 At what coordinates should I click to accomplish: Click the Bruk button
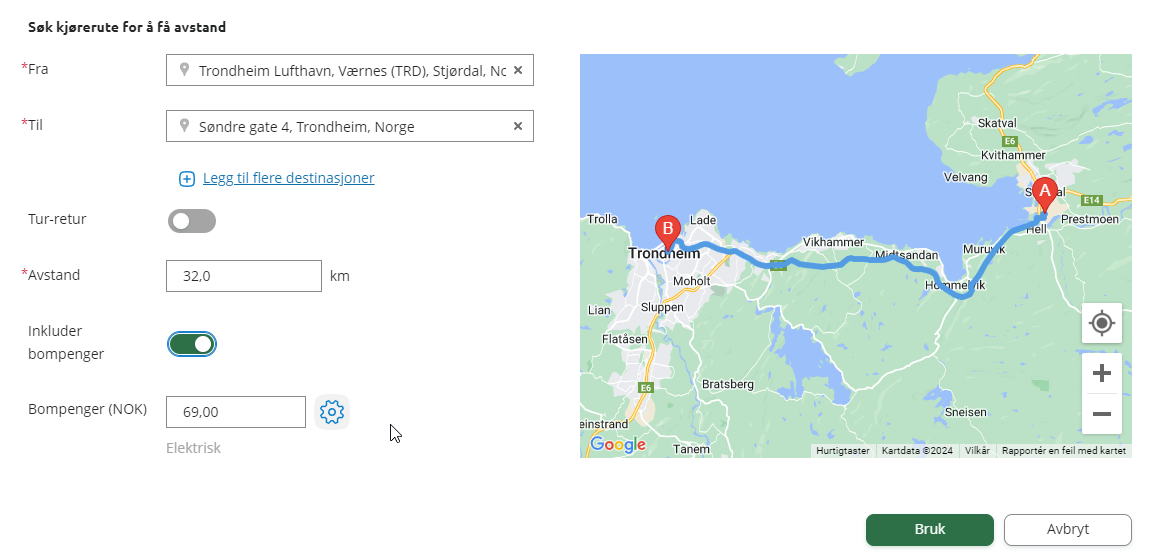pyautogui.click(x=930, y=530)
